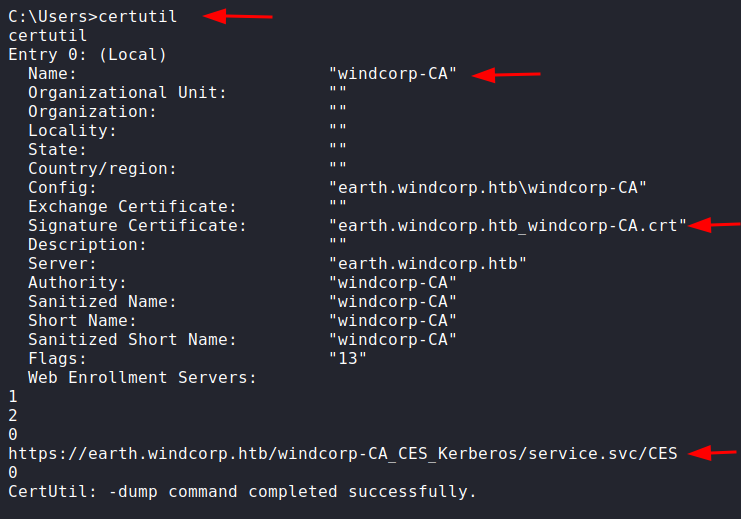
Task: Select the Sanitized Short Name value
Action: click(393, 339)
